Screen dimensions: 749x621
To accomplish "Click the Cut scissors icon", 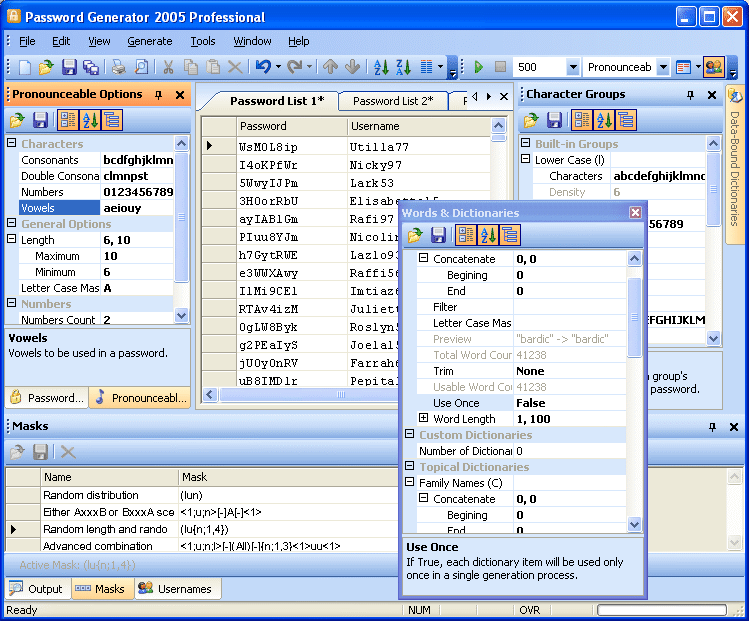I will pos(168,67).
